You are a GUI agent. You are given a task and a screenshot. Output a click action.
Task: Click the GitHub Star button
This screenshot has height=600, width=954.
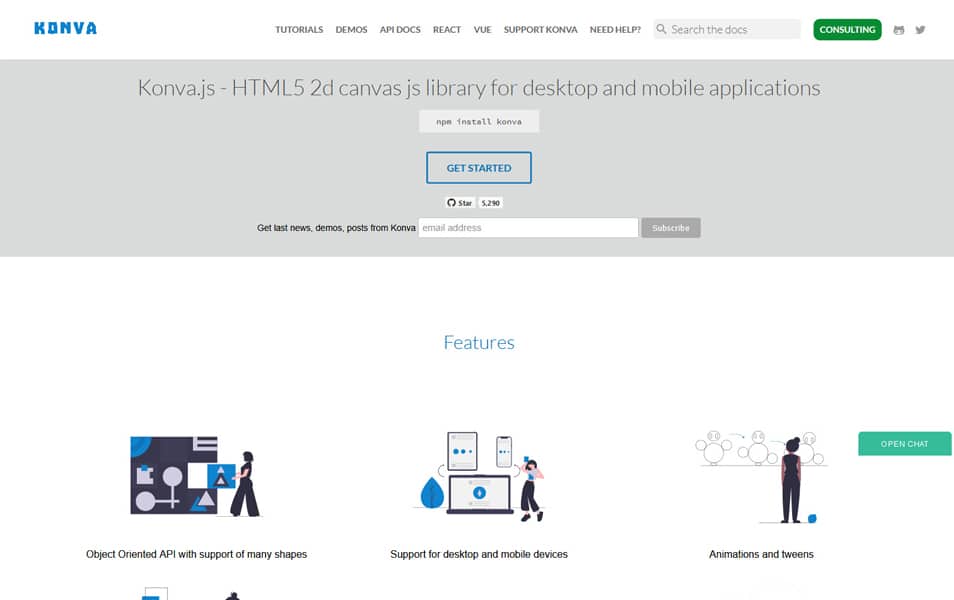click(x=459, y=203)
